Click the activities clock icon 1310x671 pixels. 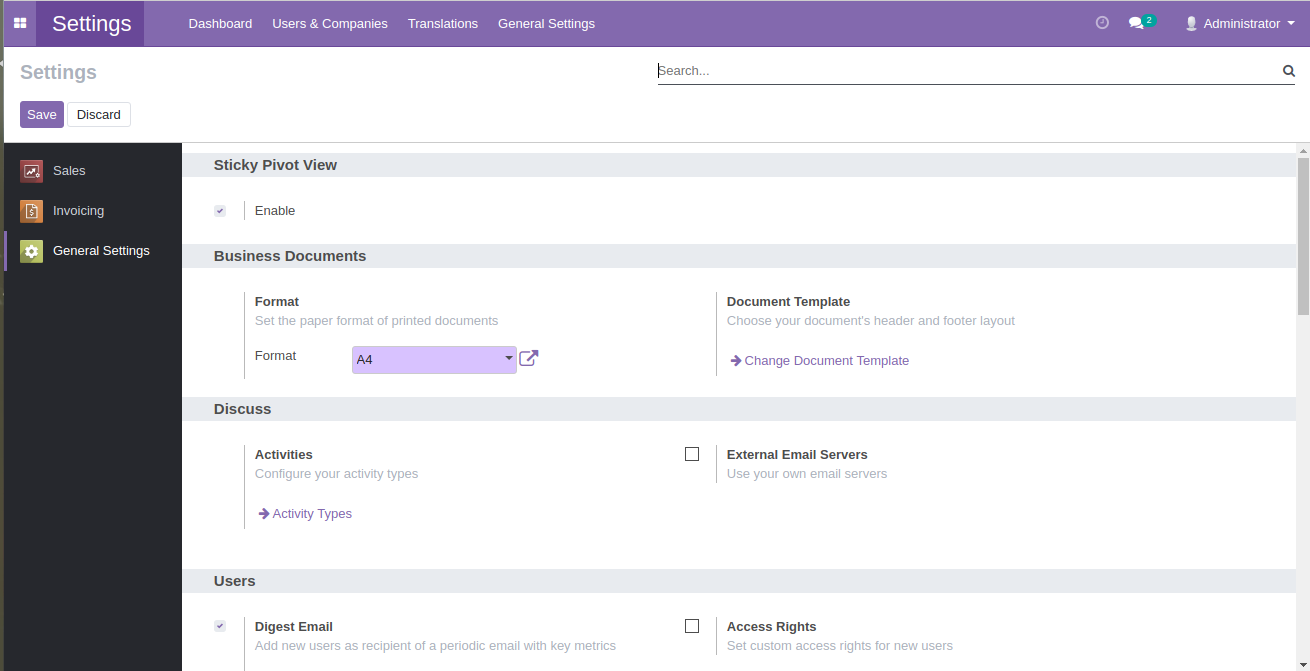[1102, 23]
